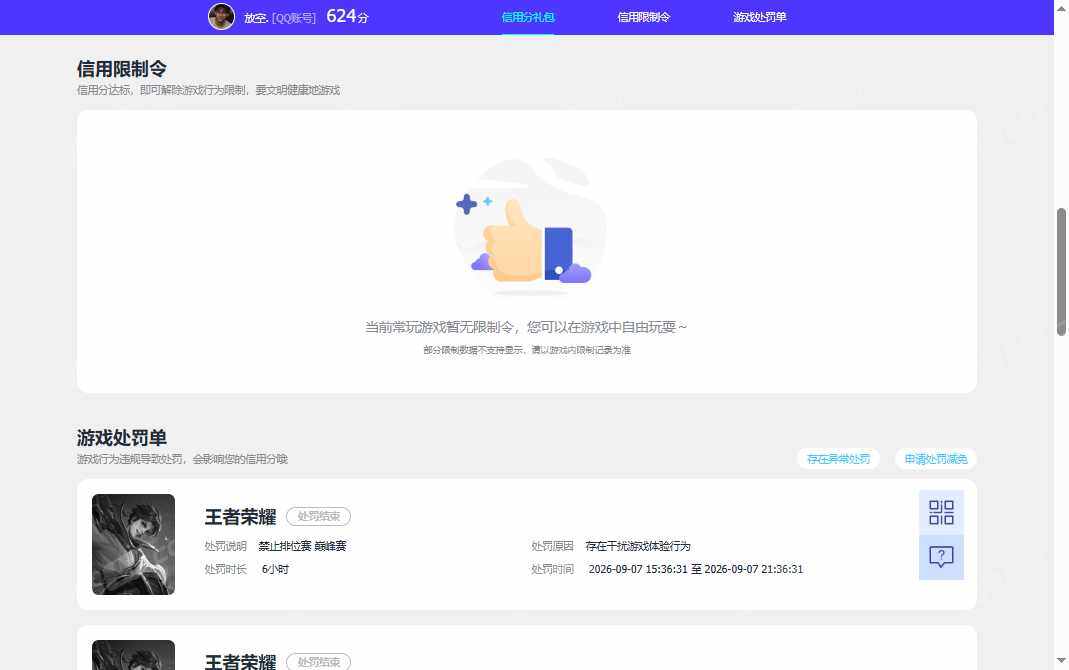Click the 存在异常处罚 button
This screenshot has width=1069, height=670.
pos(838,459)
